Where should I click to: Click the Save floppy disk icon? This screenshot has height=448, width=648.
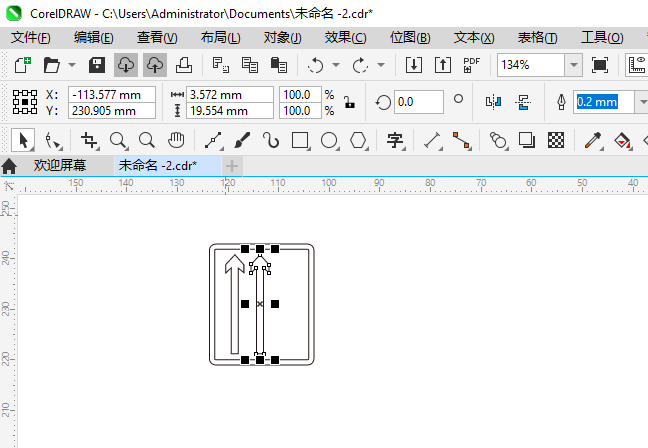(97, 65)
